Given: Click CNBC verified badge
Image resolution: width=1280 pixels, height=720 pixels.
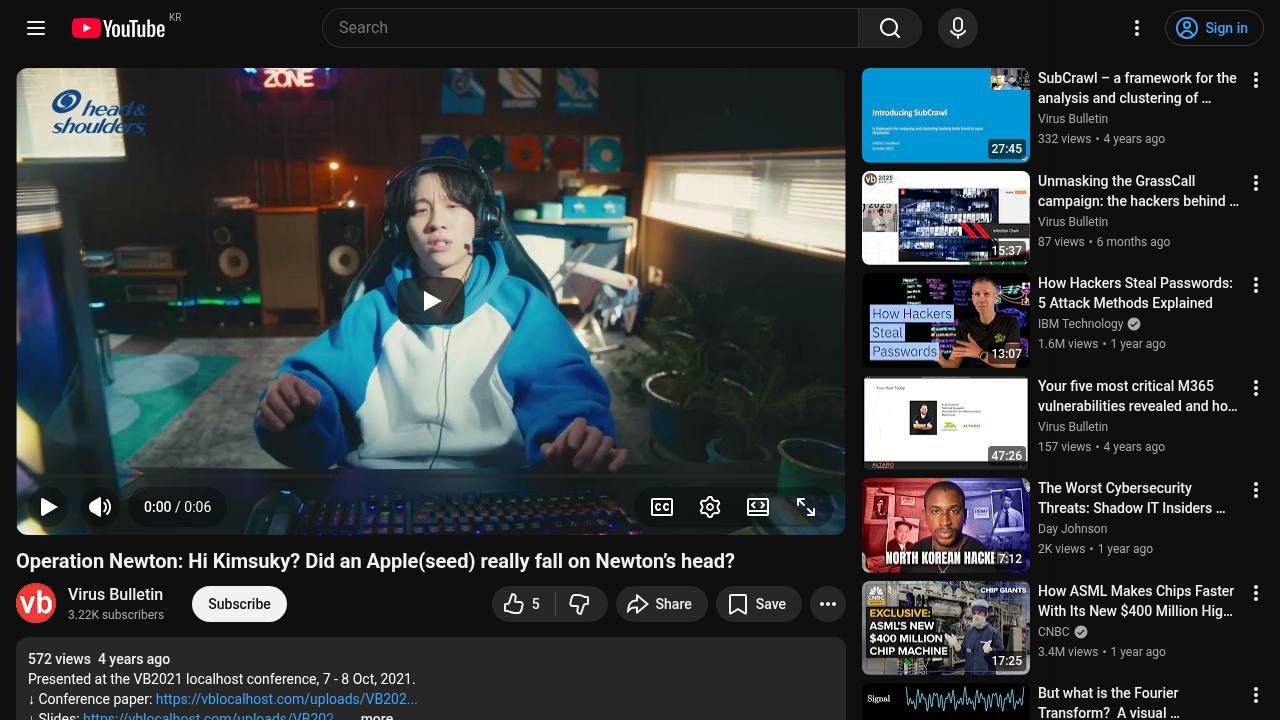Looking at the screenshot, I should pyautogui.click(x=1081, y=632).
